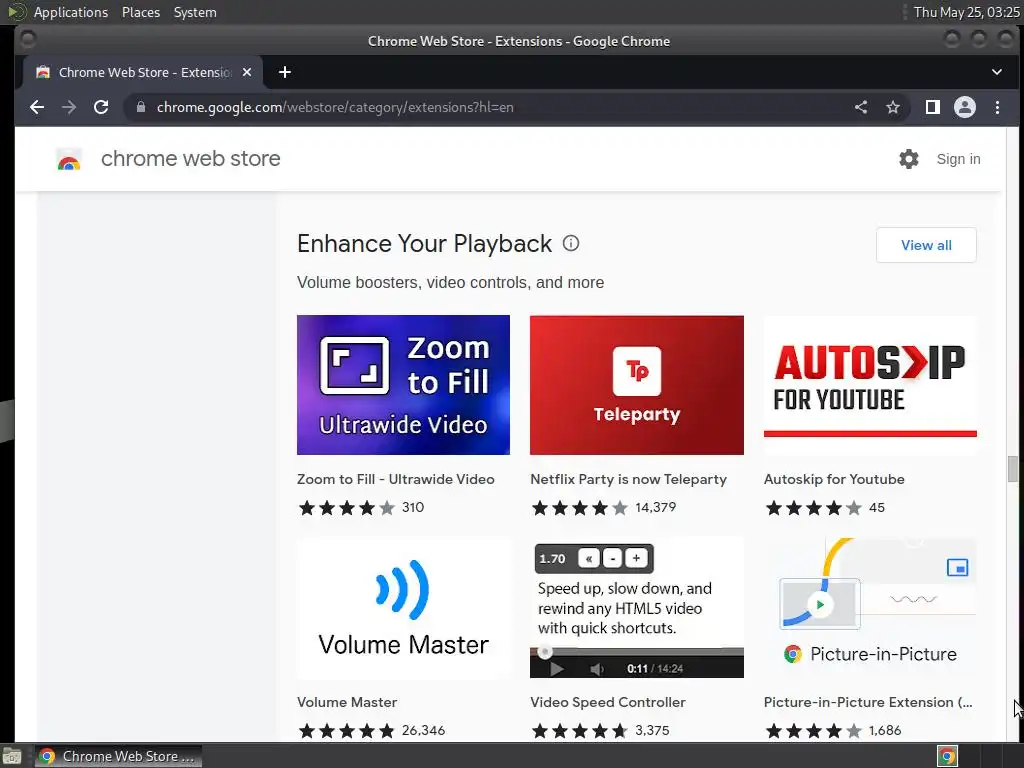Open the Video Speed Controller thumbnail

click(637, 608)
